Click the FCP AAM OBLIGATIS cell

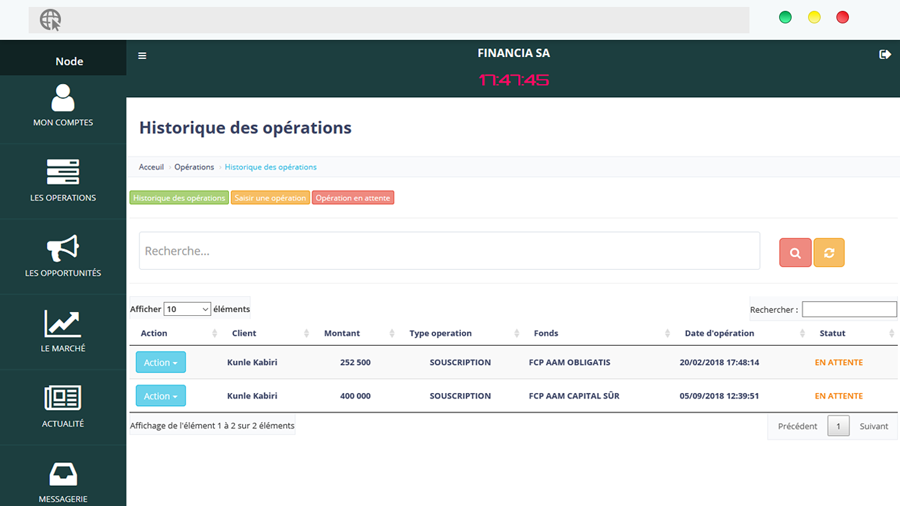[x=569, y=363]
